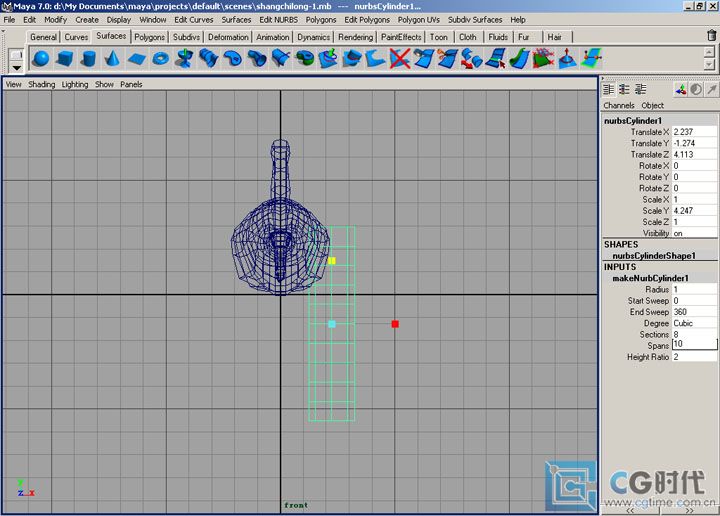The height and width of the screenshot is (516, 720).
Task: Show the Channel Box only layout icon
Action: tap(608, 89)
